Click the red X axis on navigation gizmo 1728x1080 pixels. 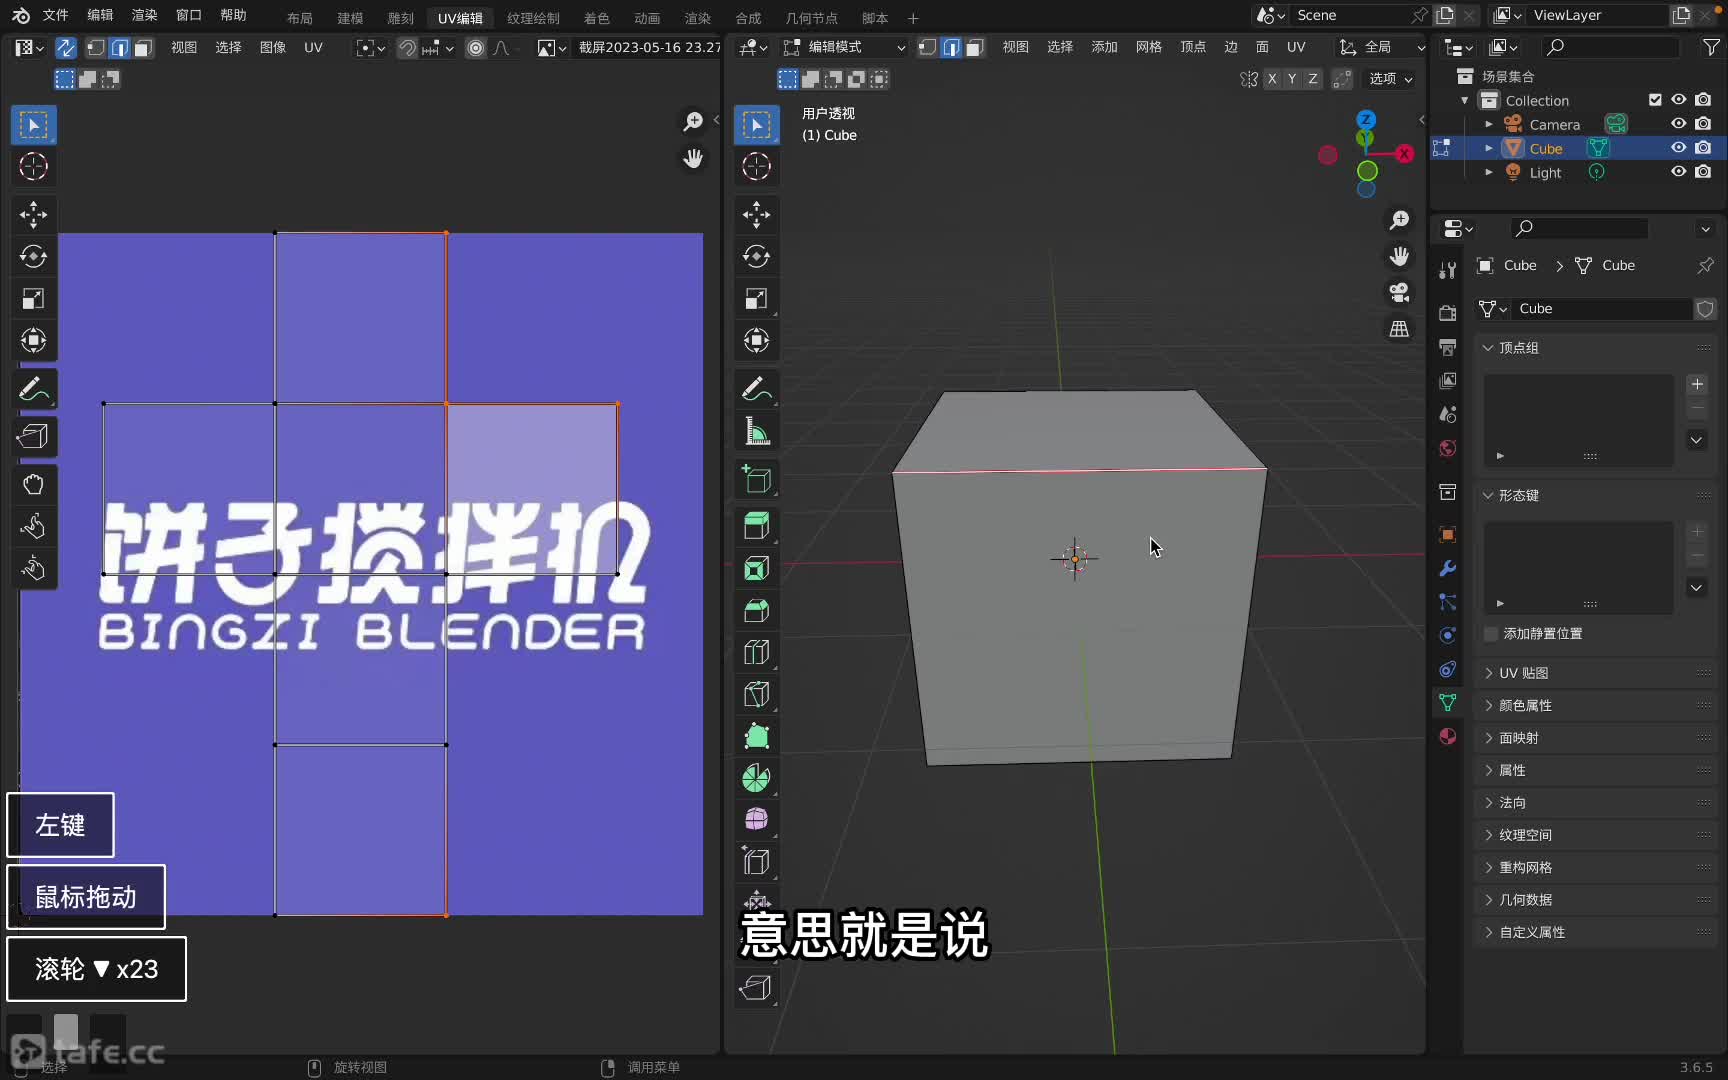[x=1405, y=154]
